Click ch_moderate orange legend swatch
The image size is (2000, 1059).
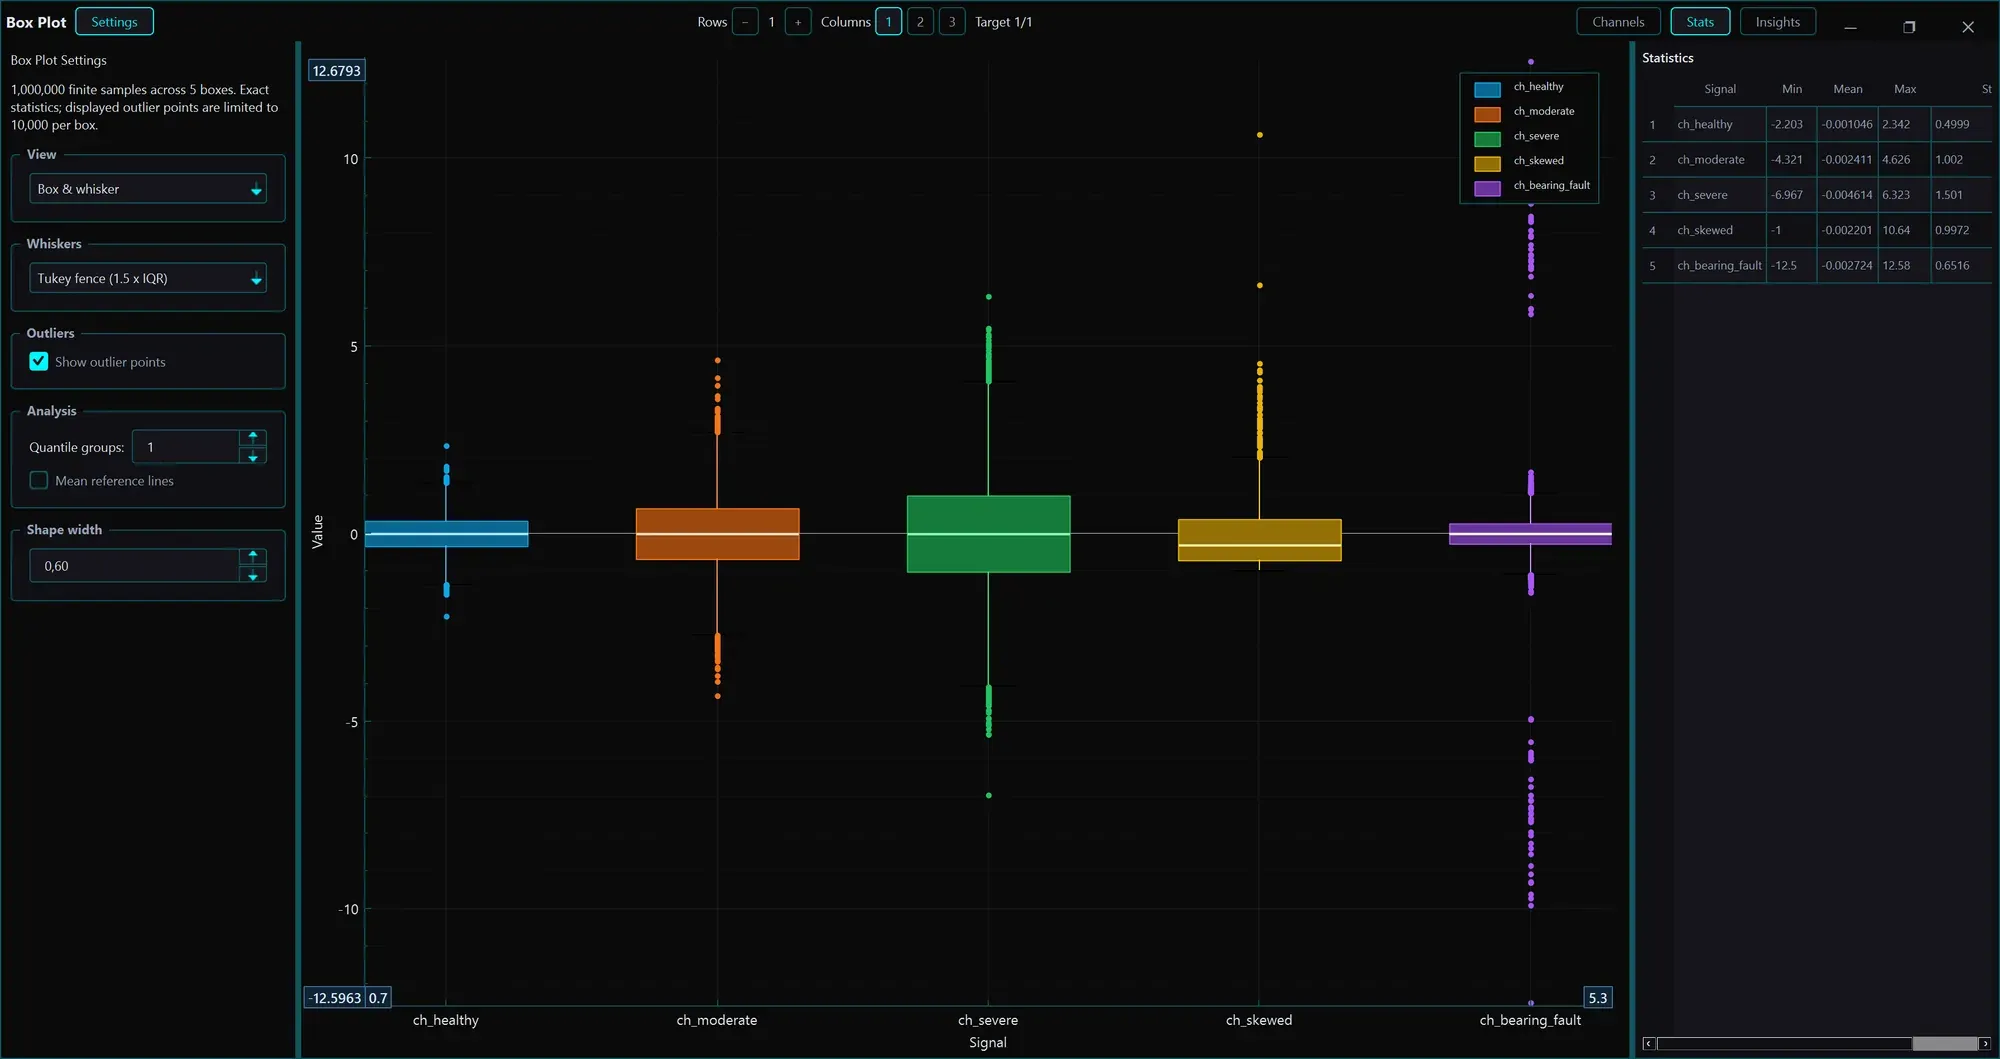coord(1487,114)
